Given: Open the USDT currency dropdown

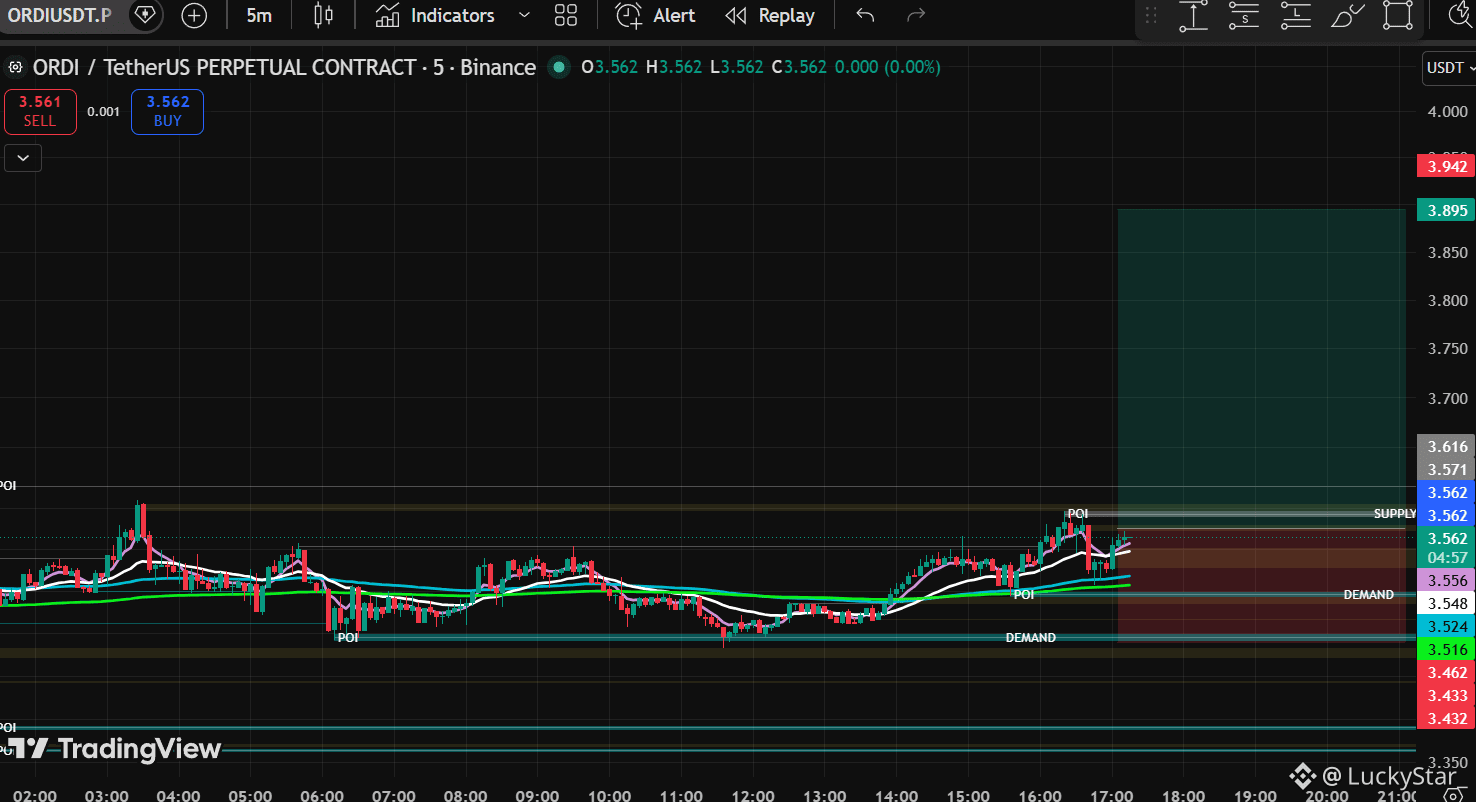Looking at the screenshot, I should [1448, 68].
